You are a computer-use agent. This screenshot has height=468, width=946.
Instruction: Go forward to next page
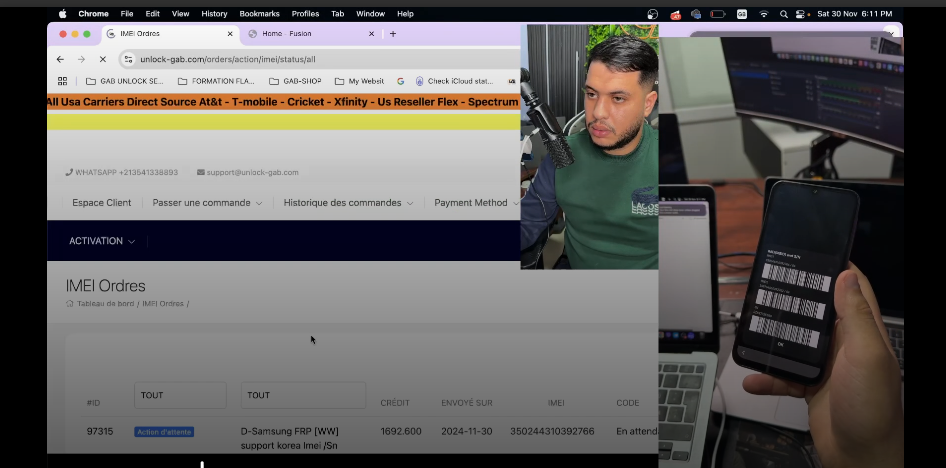click(x=81, y=59)
